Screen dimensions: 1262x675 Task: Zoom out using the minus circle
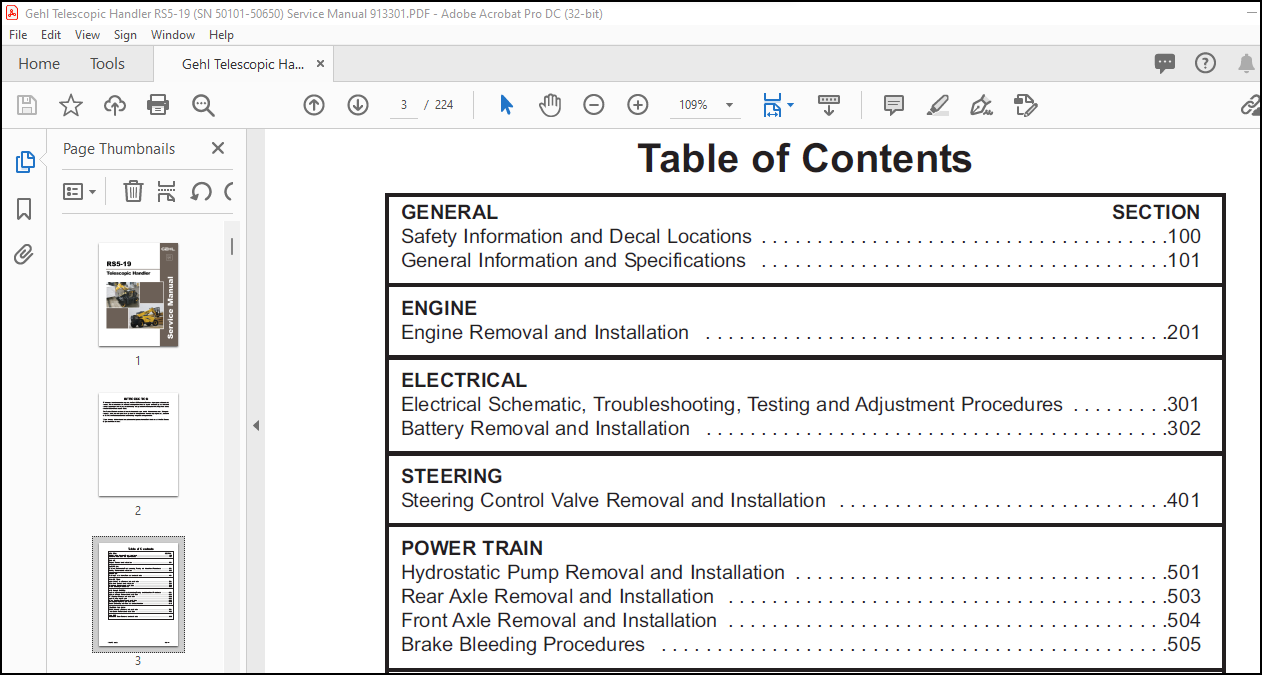click(594, 105)
